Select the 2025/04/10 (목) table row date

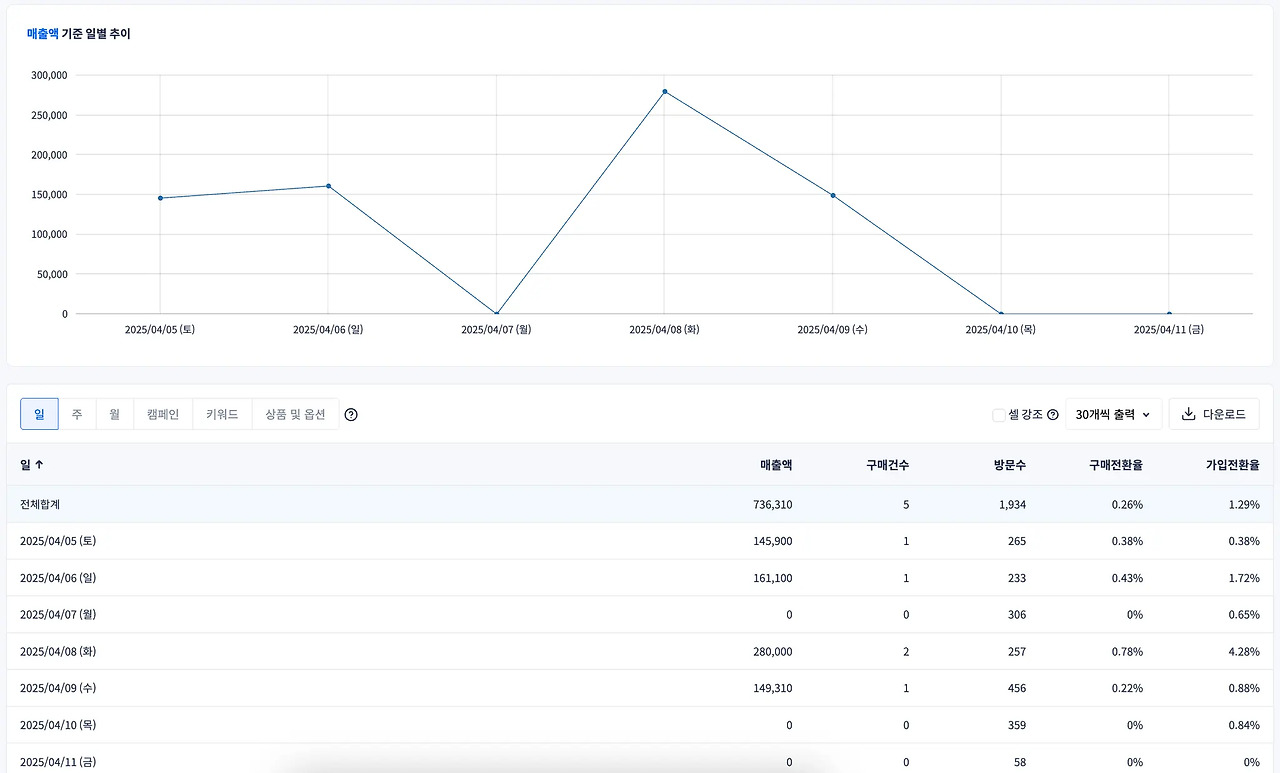coord(58,725)
